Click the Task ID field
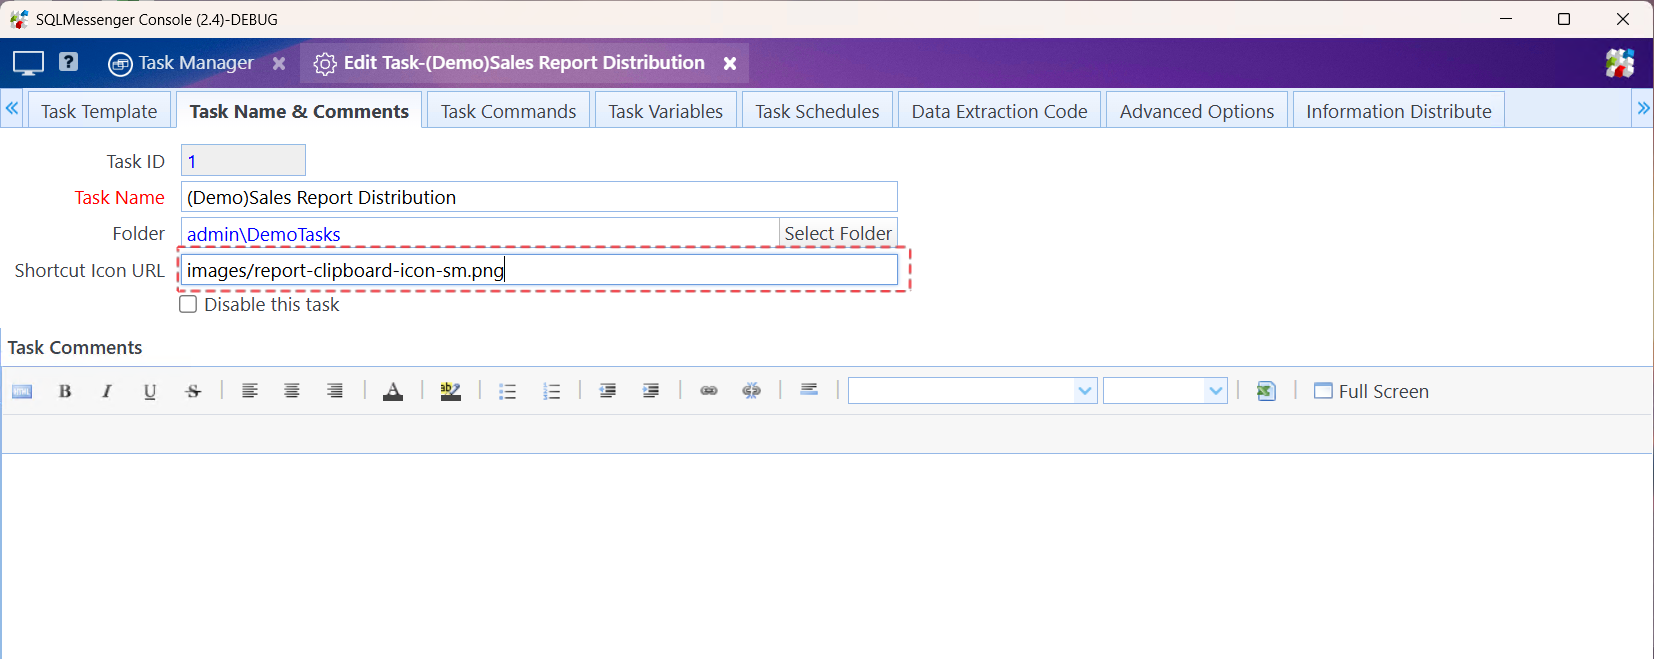This screenshot has height=659, width=1654. pos(243,161)
